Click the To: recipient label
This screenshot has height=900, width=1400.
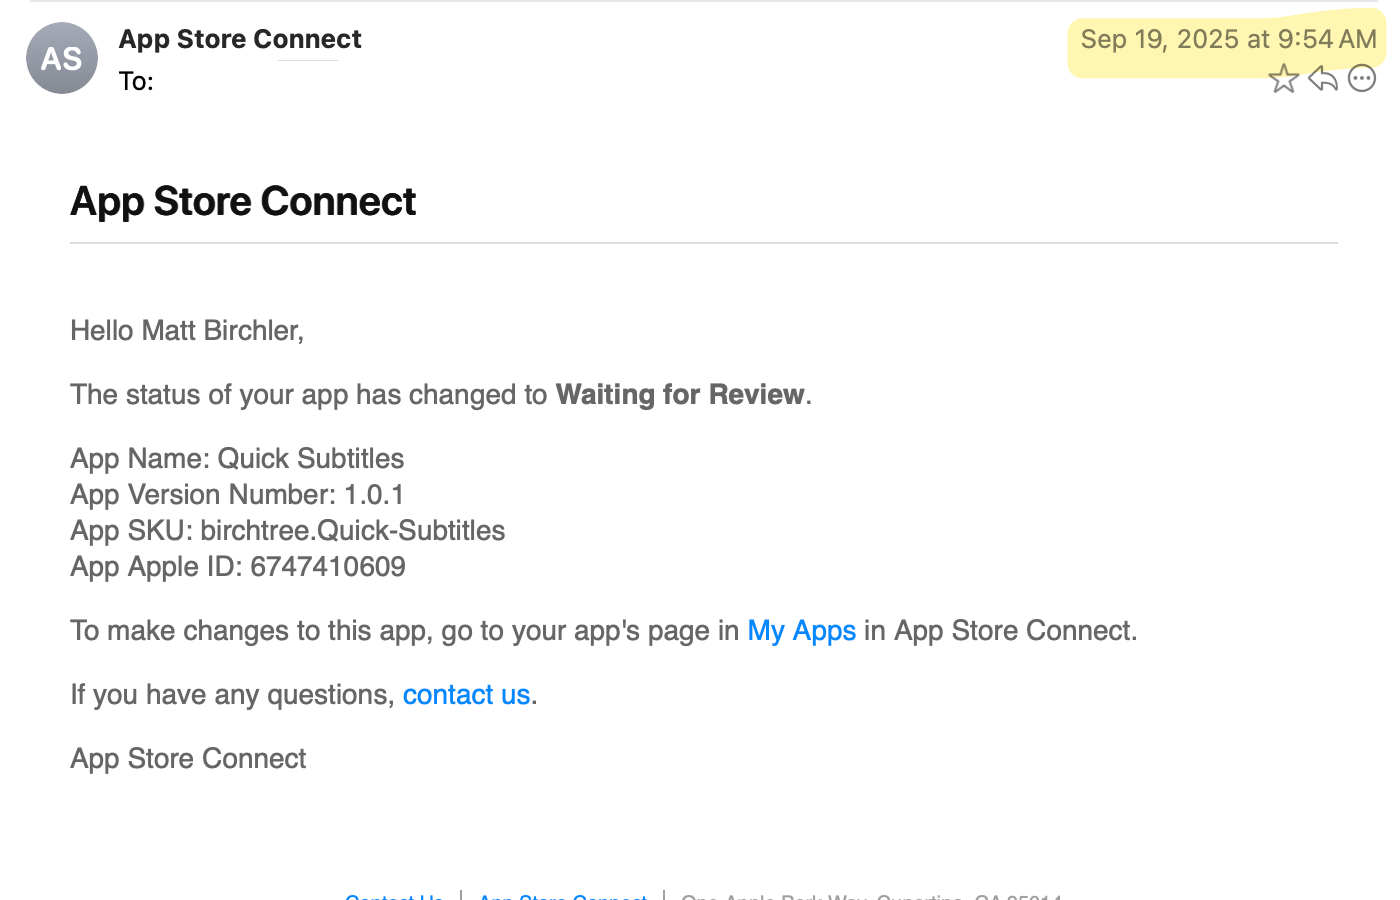tap(136, 81)
